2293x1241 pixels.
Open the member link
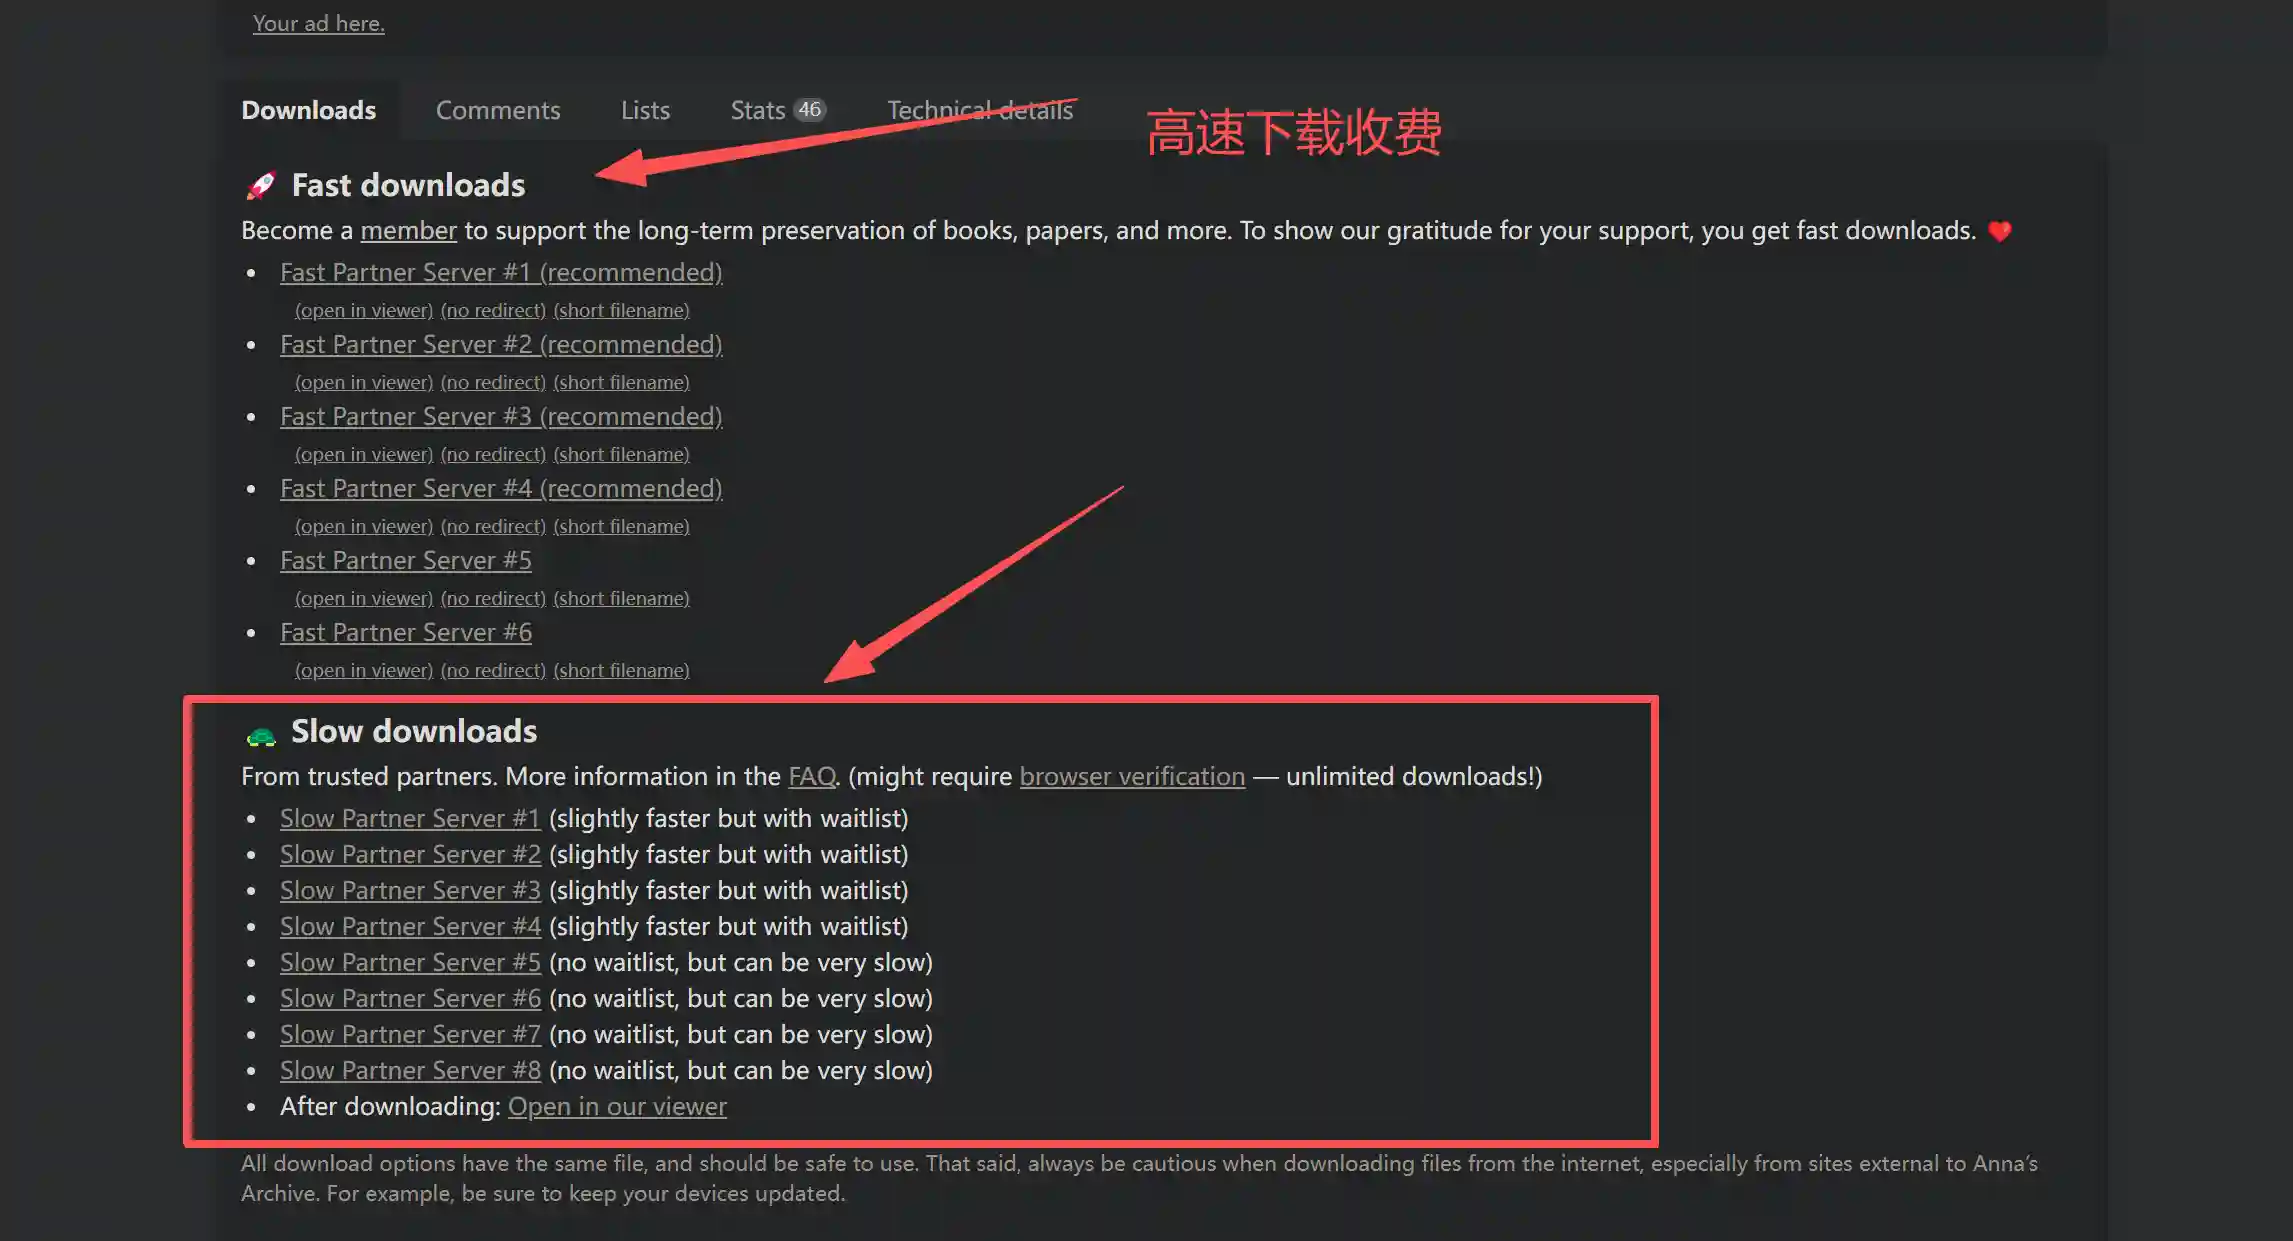[408, 231]
